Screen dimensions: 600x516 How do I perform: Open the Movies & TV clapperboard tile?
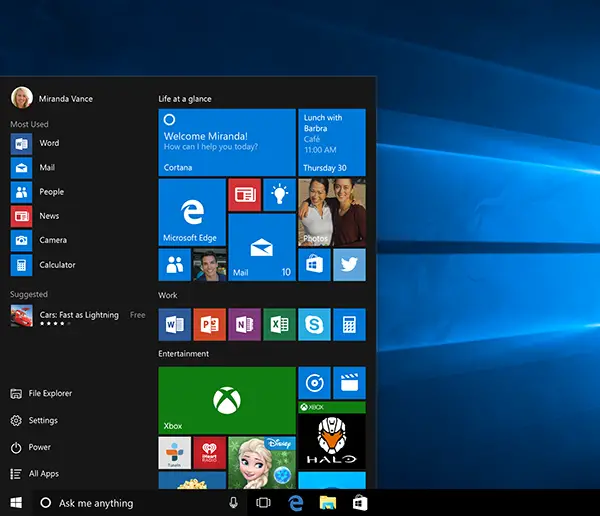349,383
